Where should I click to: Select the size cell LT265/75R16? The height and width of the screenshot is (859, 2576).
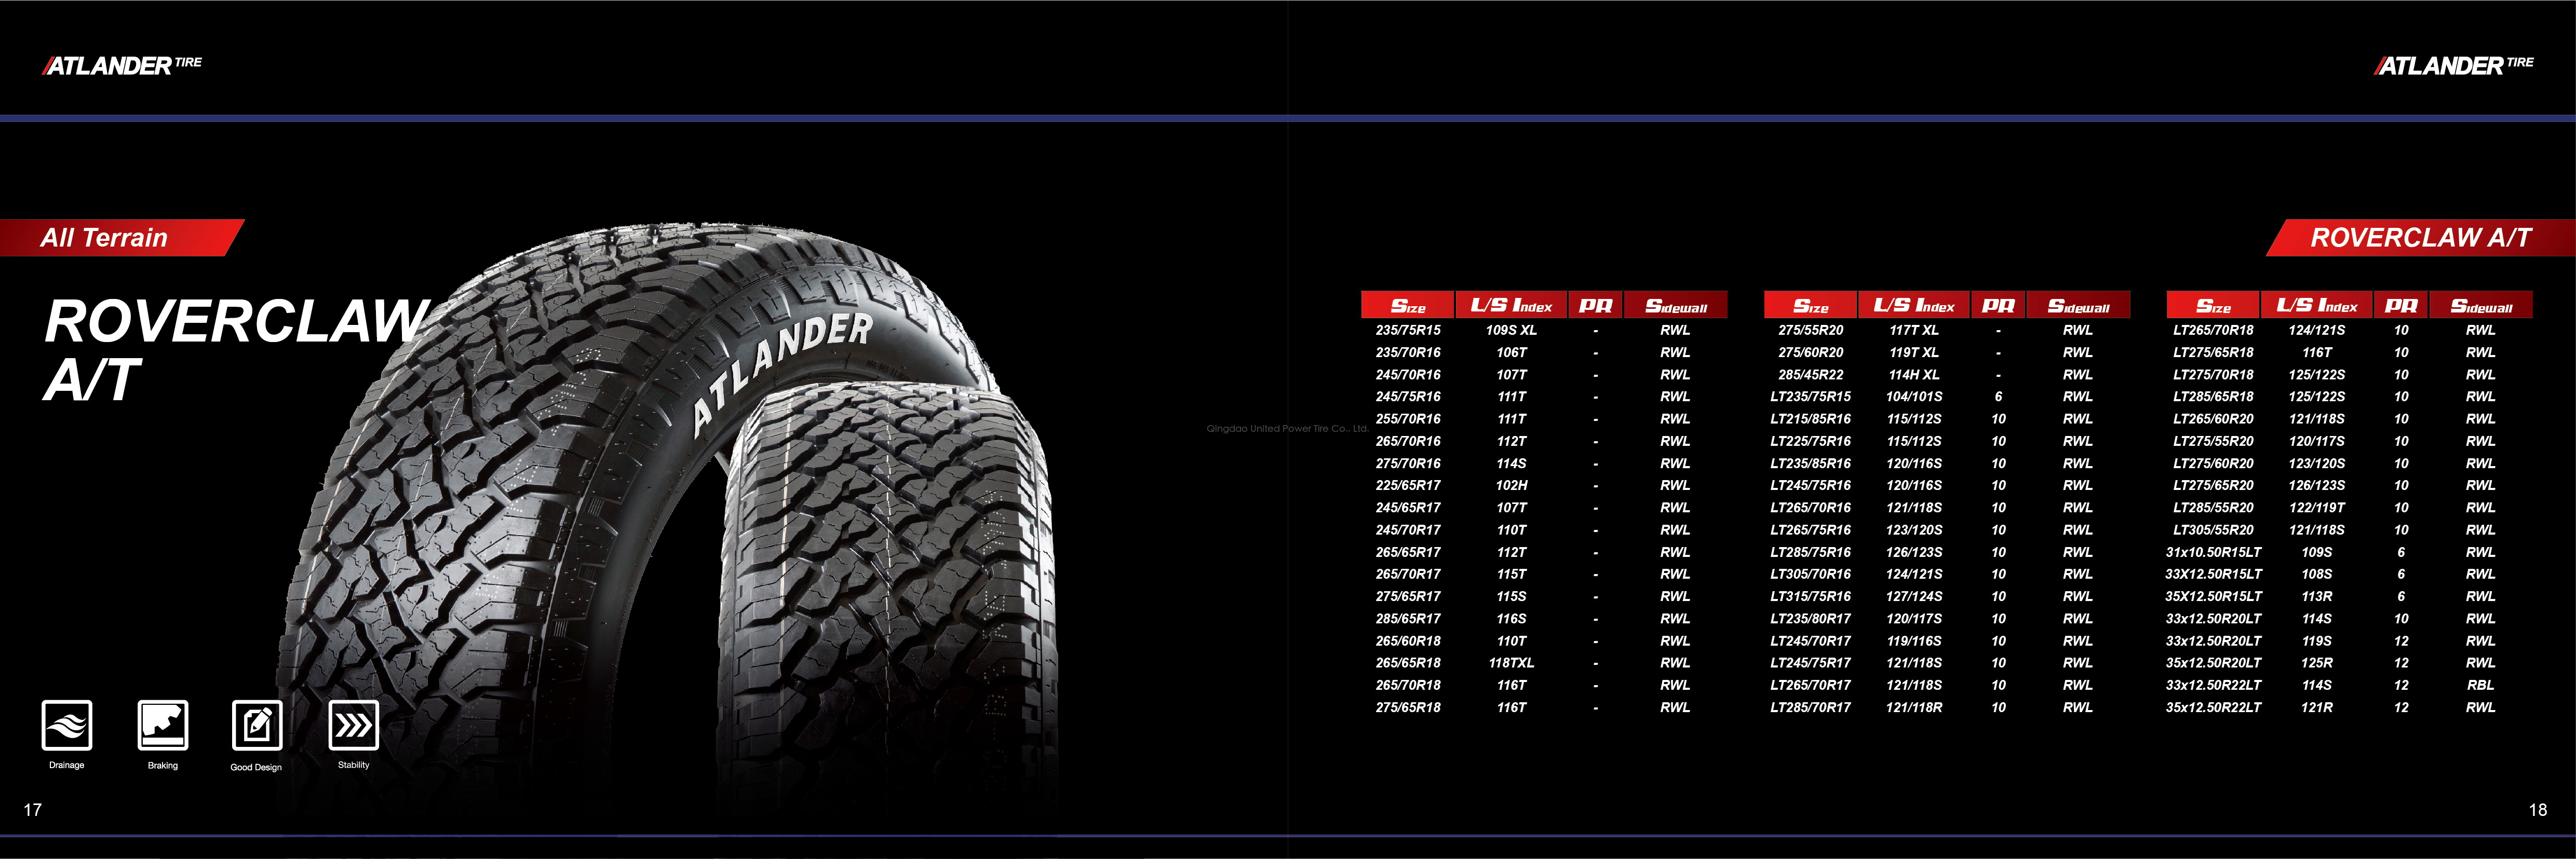[x=1811, y=530]
